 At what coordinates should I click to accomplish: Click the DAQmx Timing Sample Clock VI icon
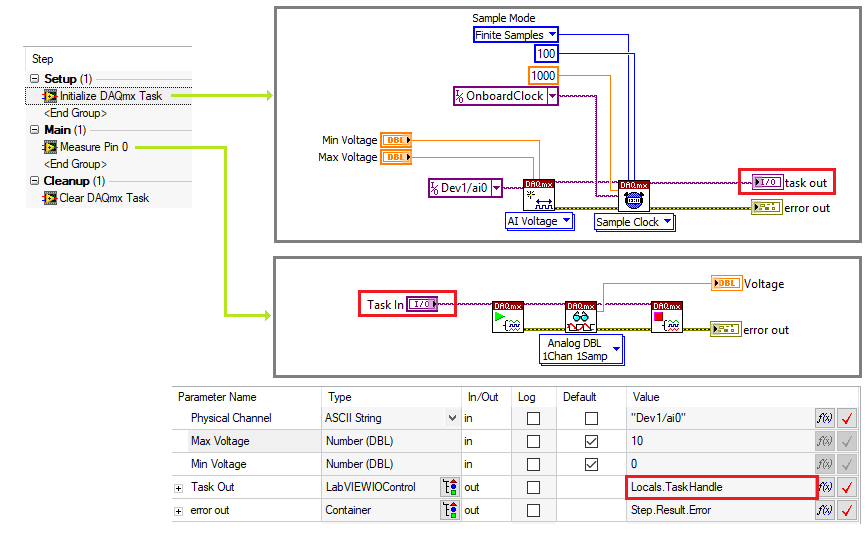634,194
